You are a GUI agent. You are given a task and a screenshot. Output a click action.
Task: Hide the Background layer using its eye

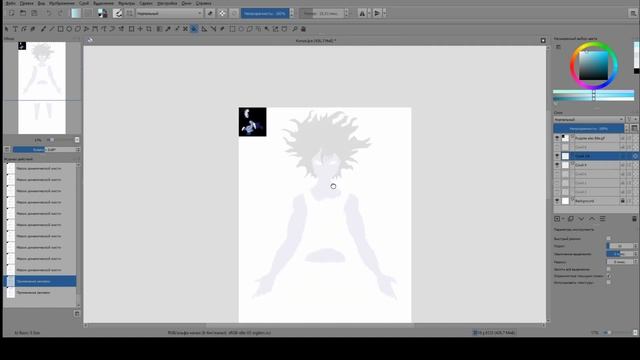click(x=557, y=201)
